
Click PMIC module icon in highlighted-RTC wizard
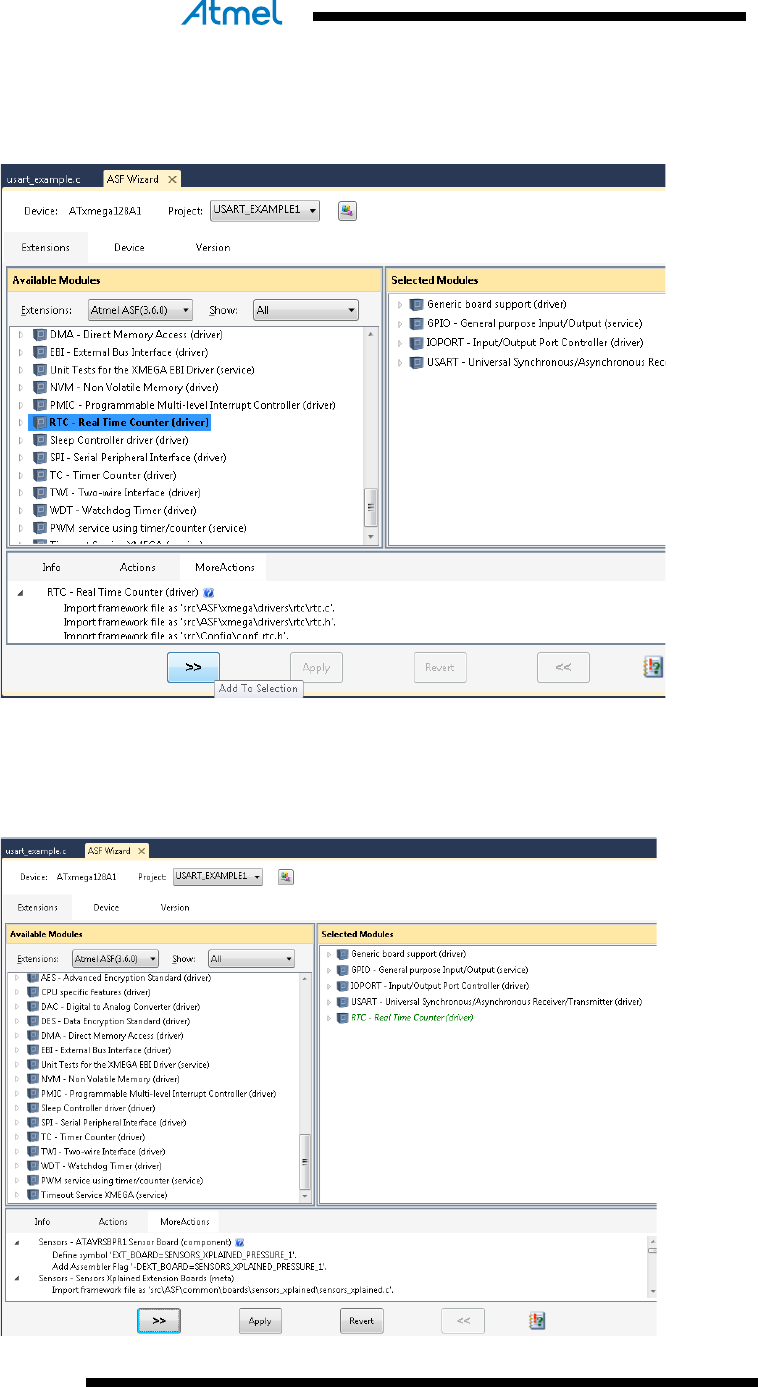pos(40,405)
